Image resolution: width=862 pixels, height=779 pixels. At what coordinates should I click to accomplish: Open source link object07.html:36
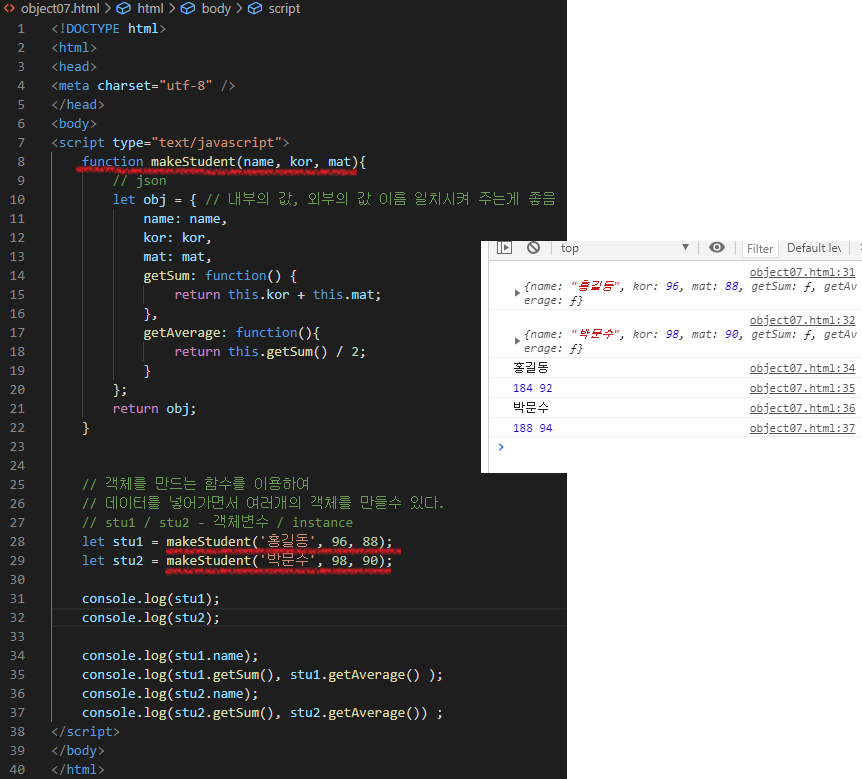tap(802, 408)
